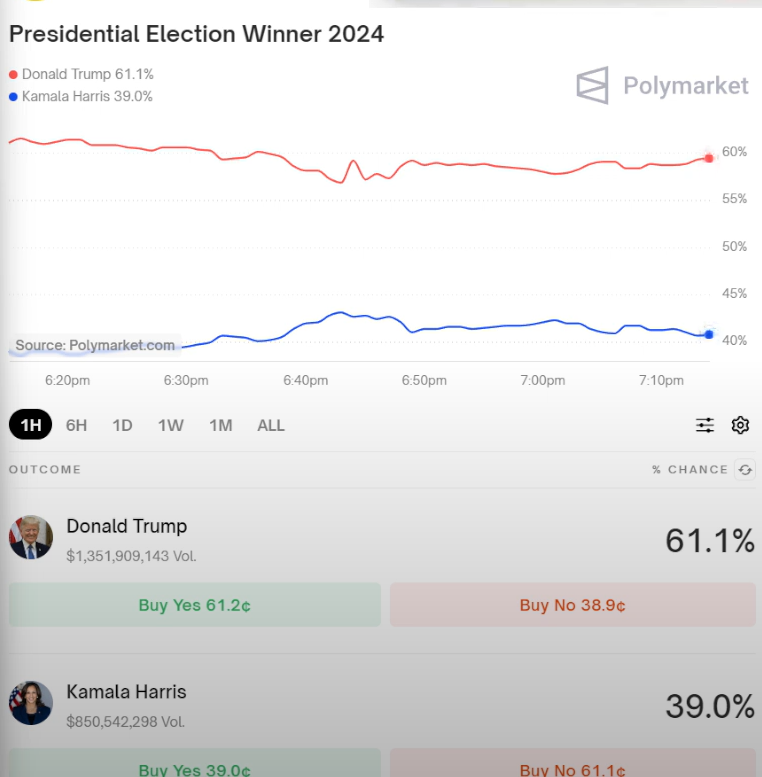Image resolution: width=762 pixels, height=777 pixels.
Task: Switch chart to 1W range
Action: (x=170, y=425)
